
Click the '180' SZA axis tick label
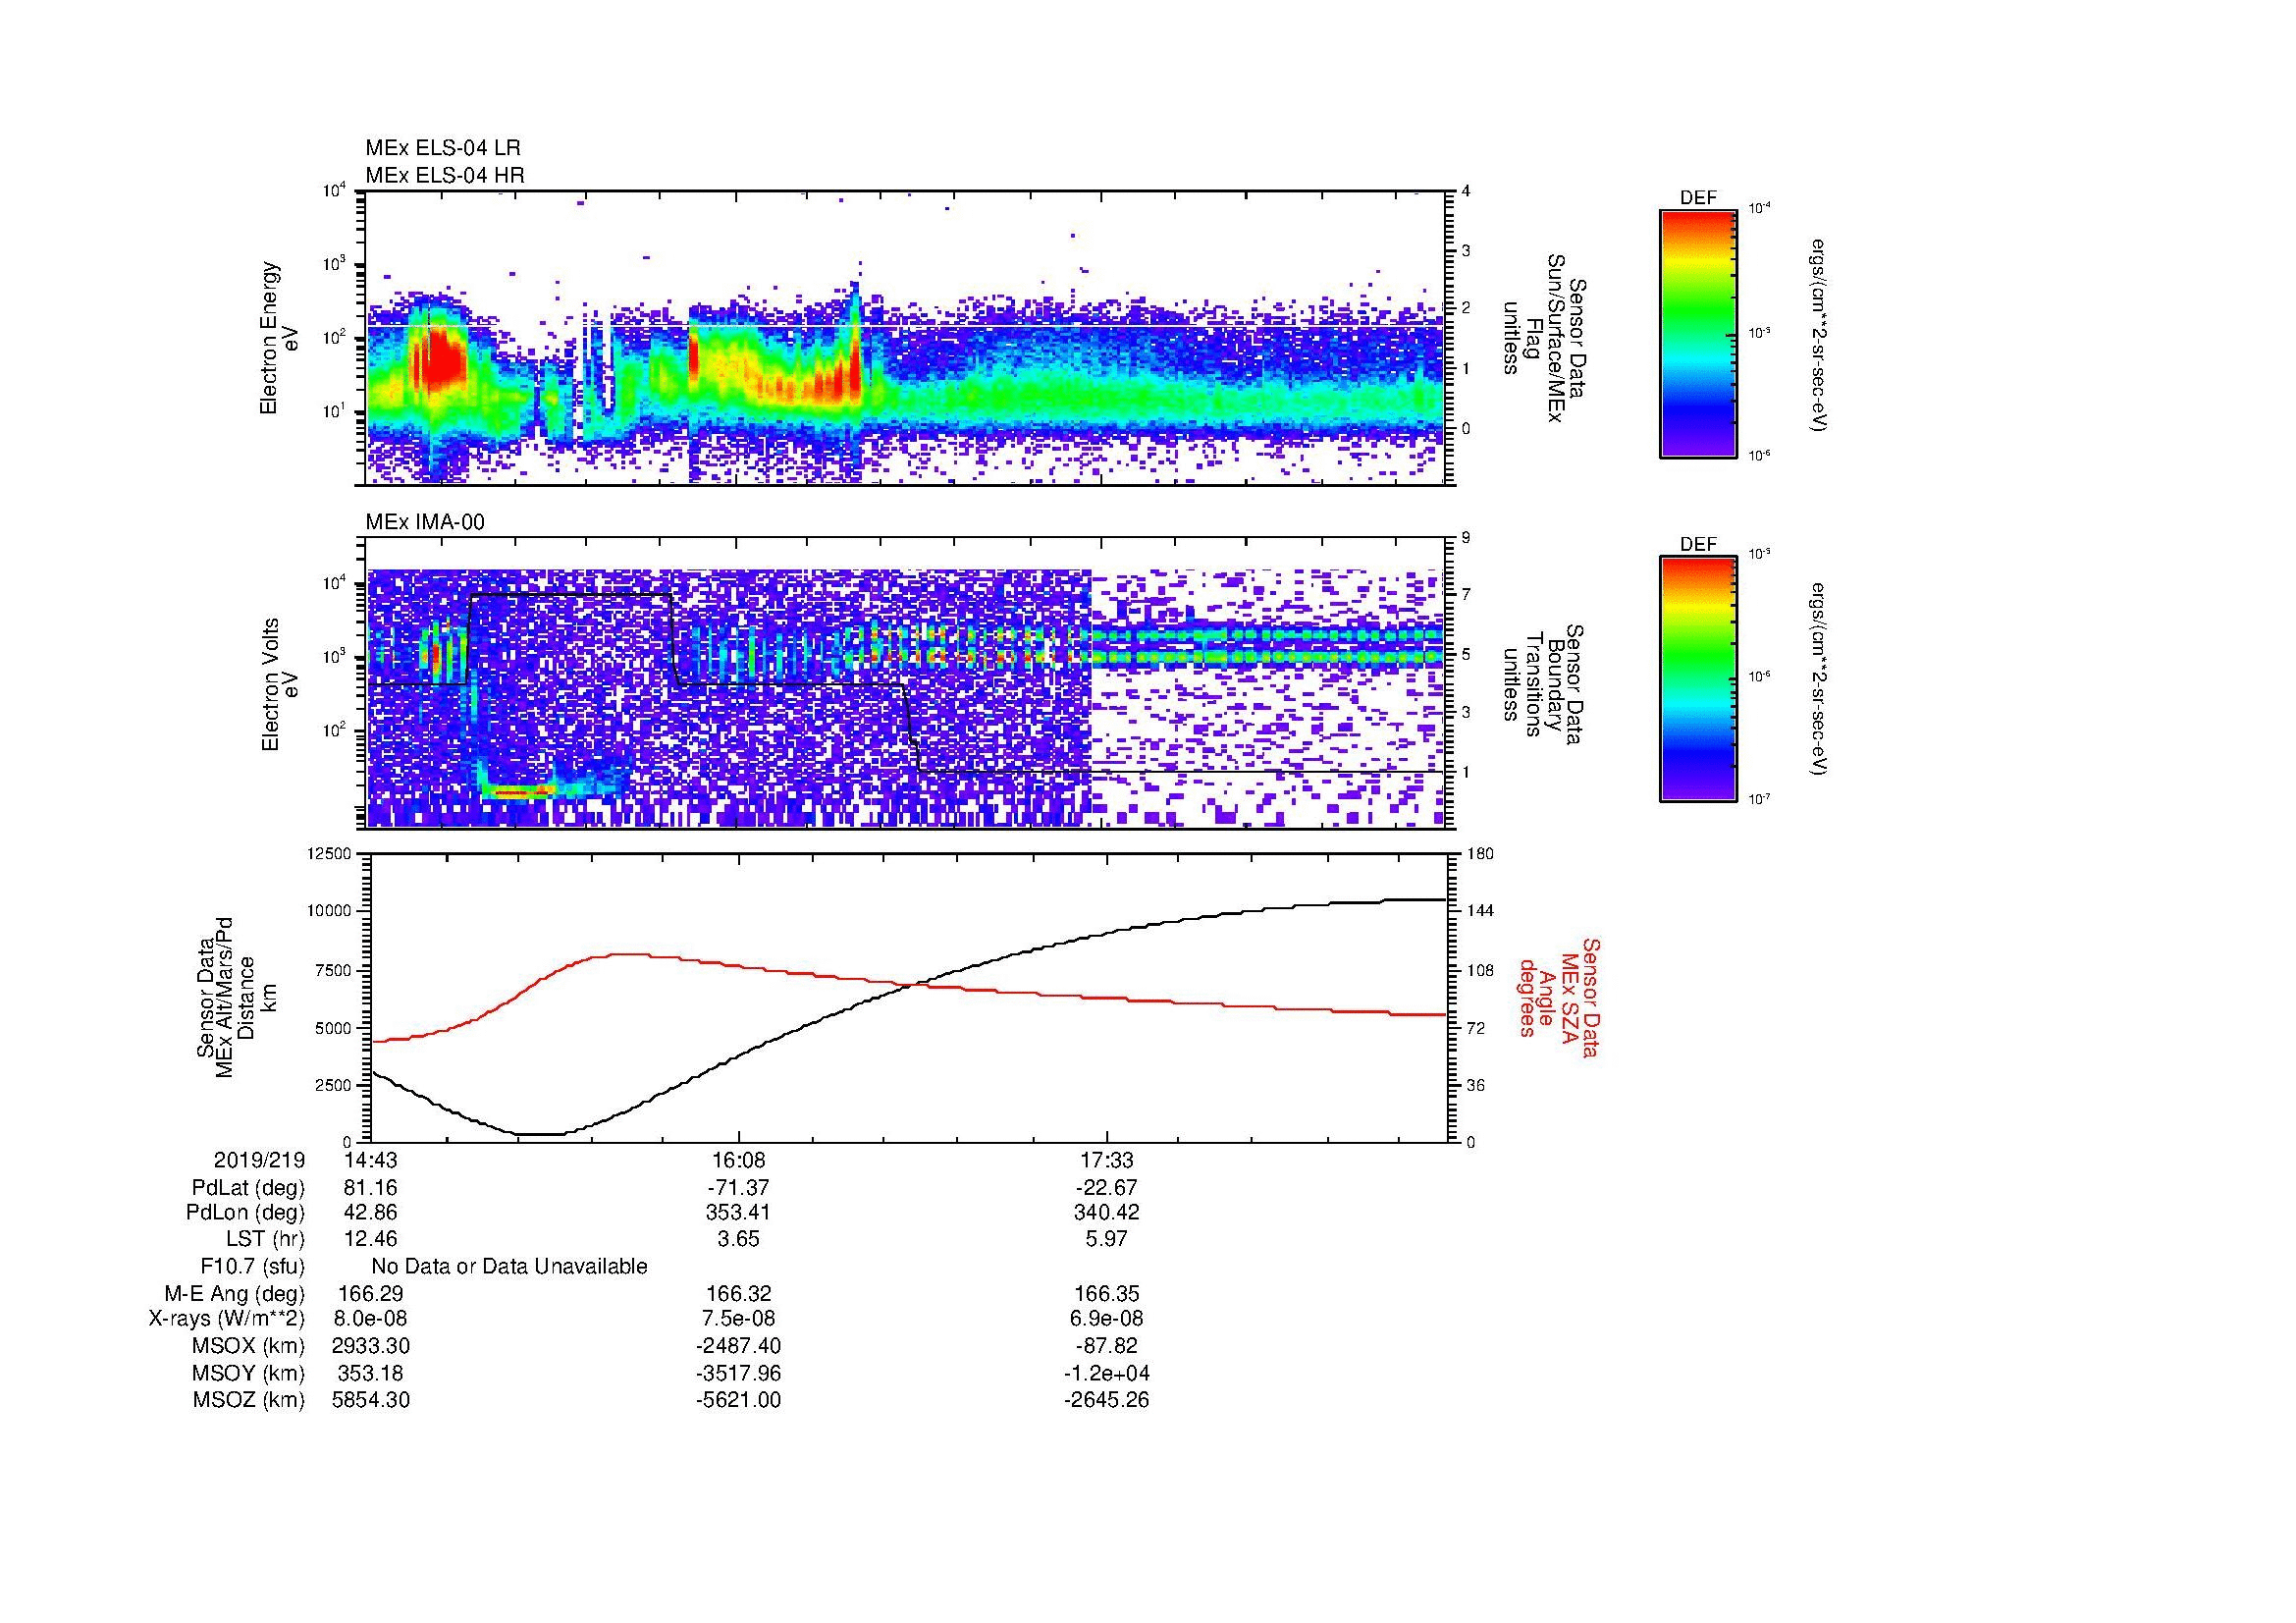tap(1480, 853)
